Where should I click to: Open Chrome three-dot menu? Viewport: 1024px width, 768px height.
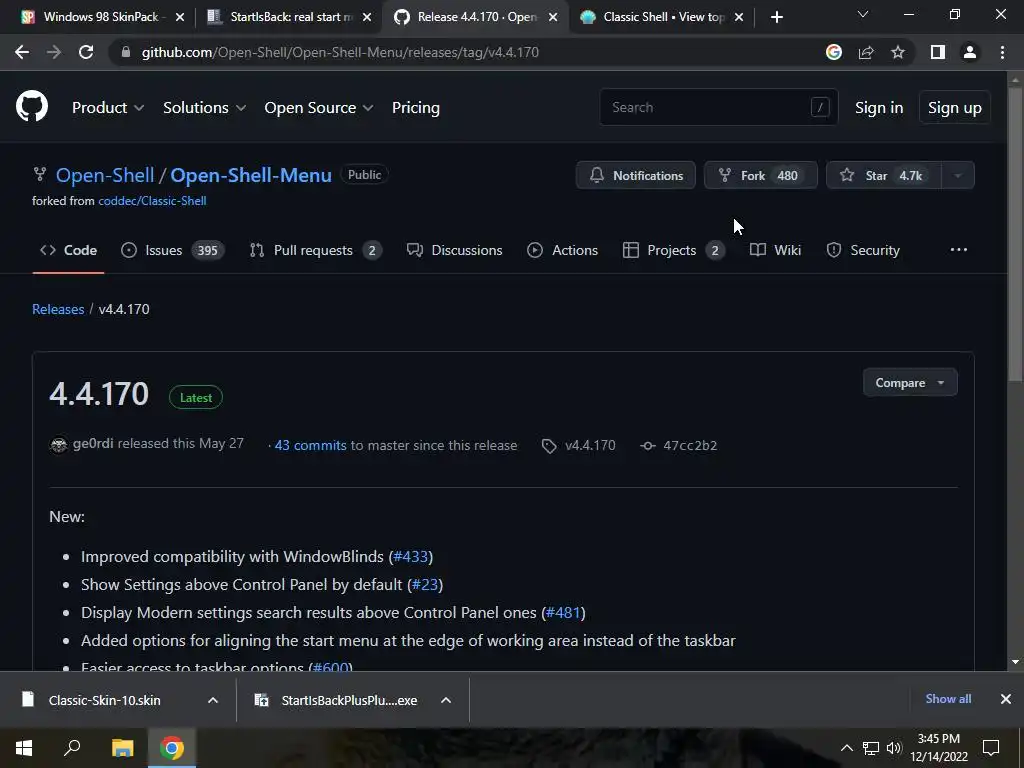tap(1002, 52)
